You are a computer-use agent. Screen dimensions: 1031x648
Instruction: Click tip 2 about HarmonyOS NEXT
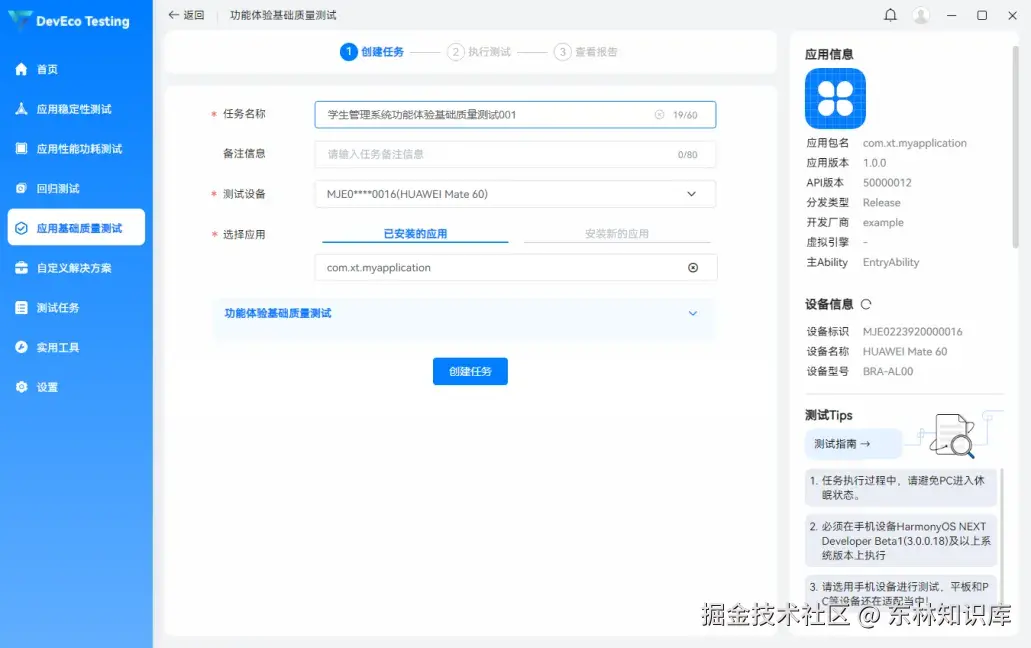pyautogui.click(x=901, y=541)
